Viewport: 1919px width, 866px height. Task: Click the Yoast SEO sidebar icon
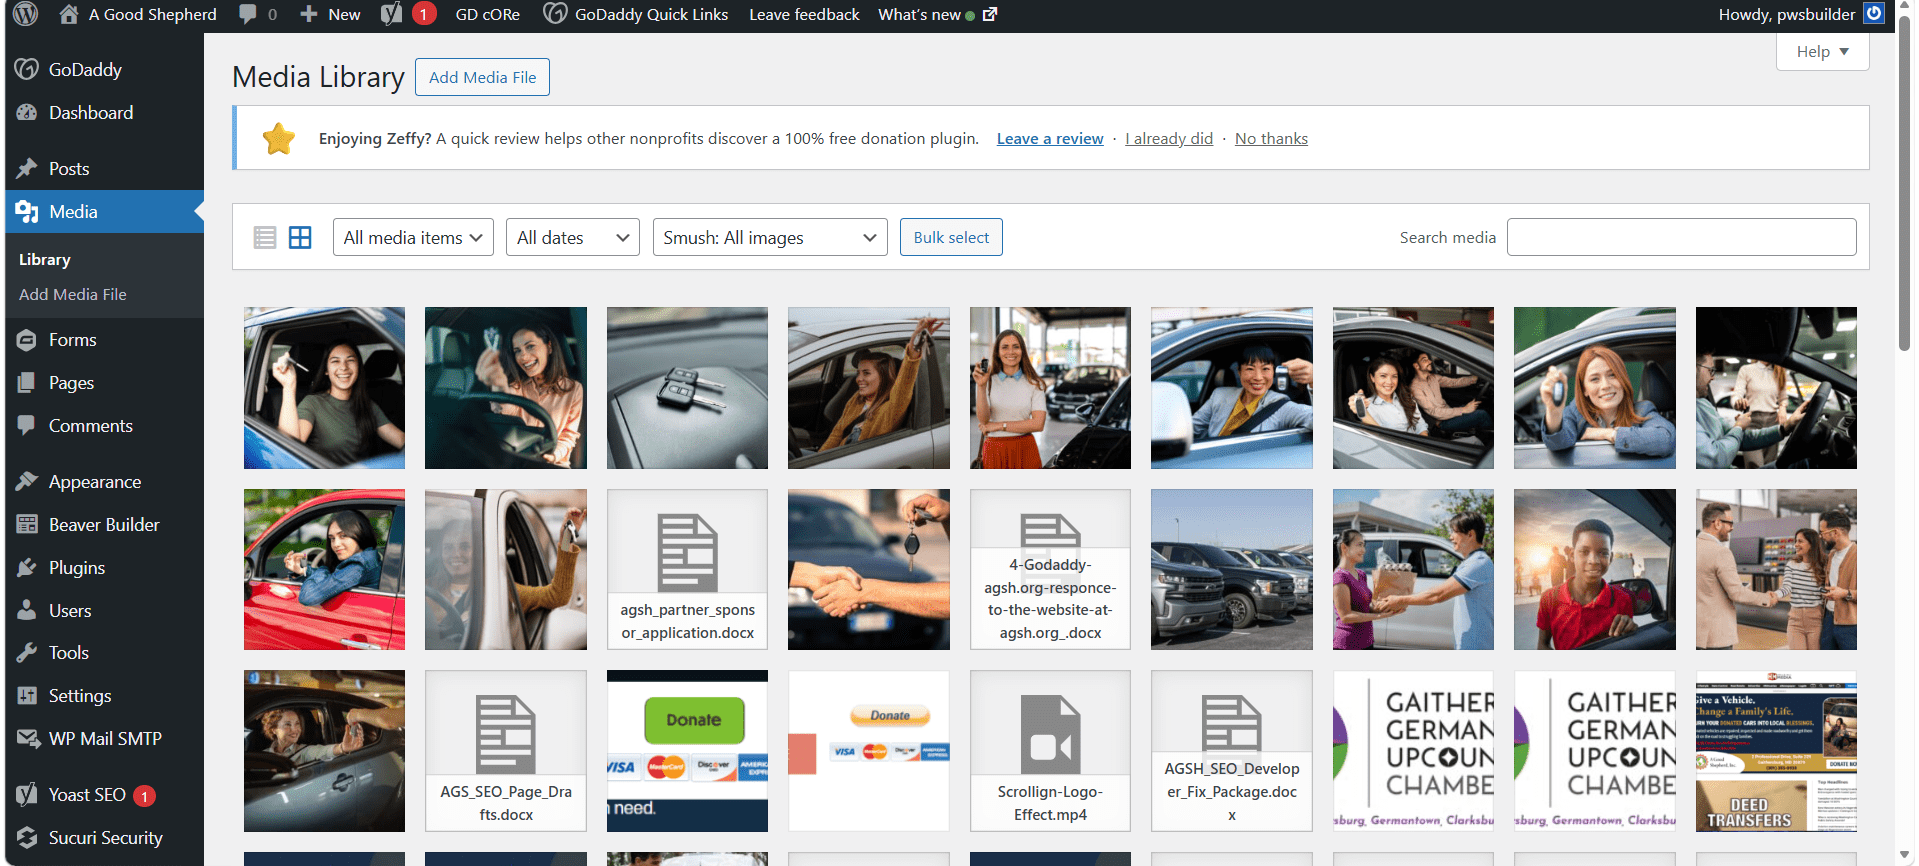click(27, 795)
